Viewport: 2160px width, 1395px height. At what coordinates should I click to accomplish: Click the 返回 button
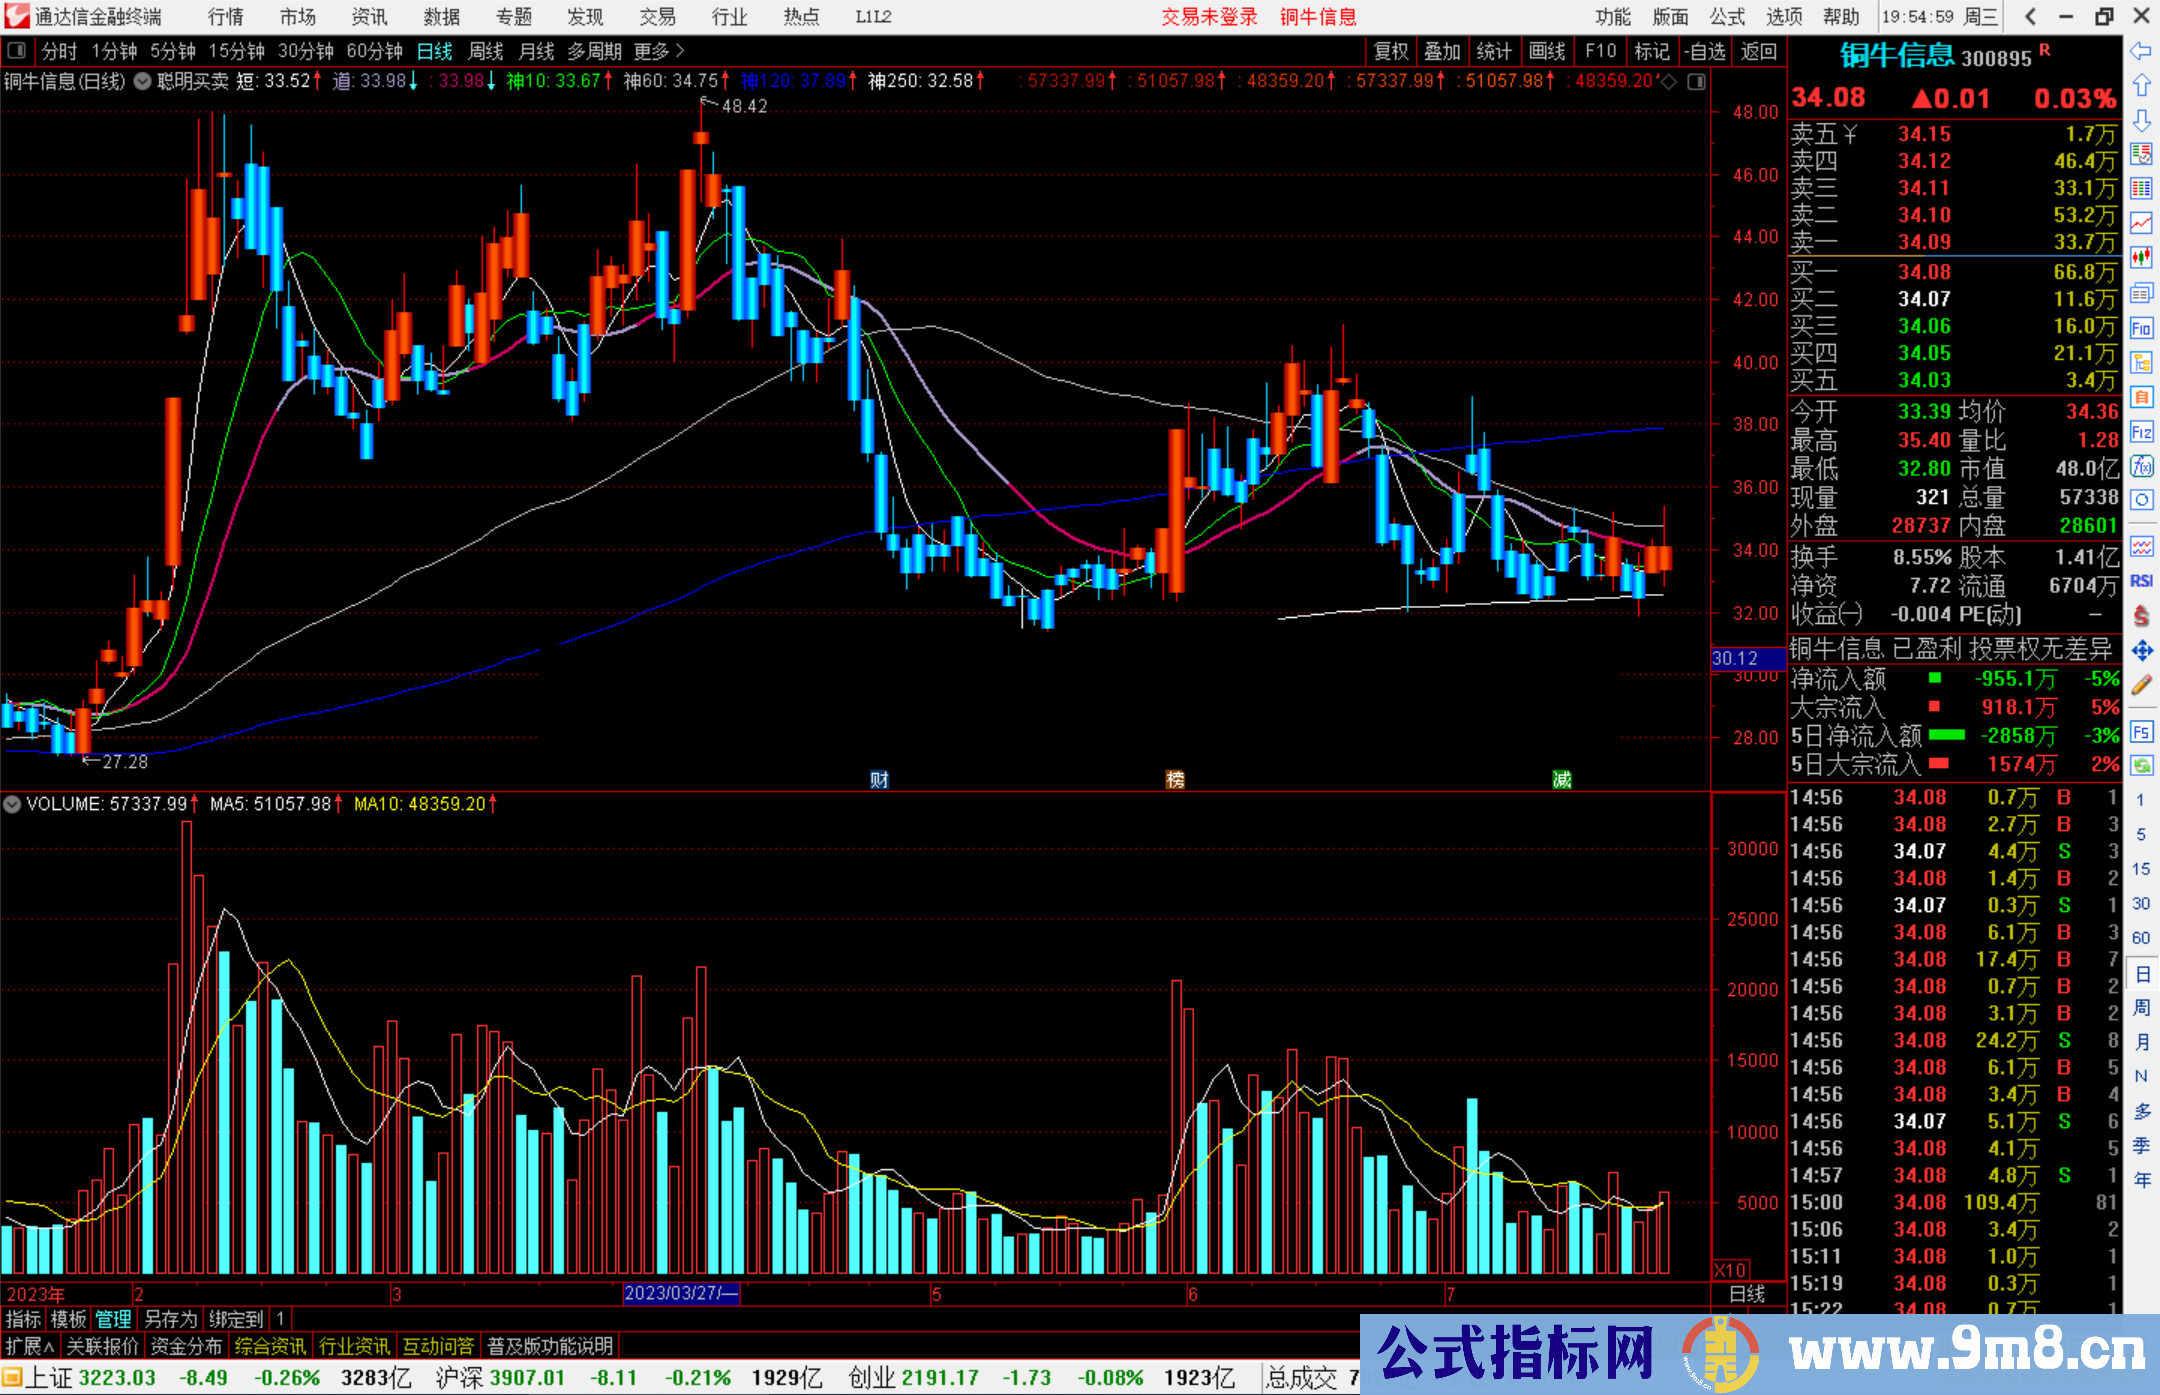1759,51
